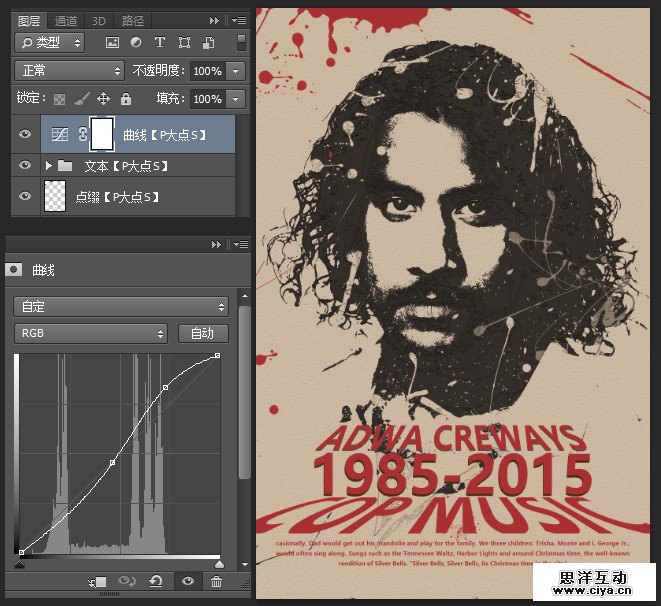The width and height of the screenshot is (661, 606).
Task: Clip adjustment to layer below icon
Action: 97,582
